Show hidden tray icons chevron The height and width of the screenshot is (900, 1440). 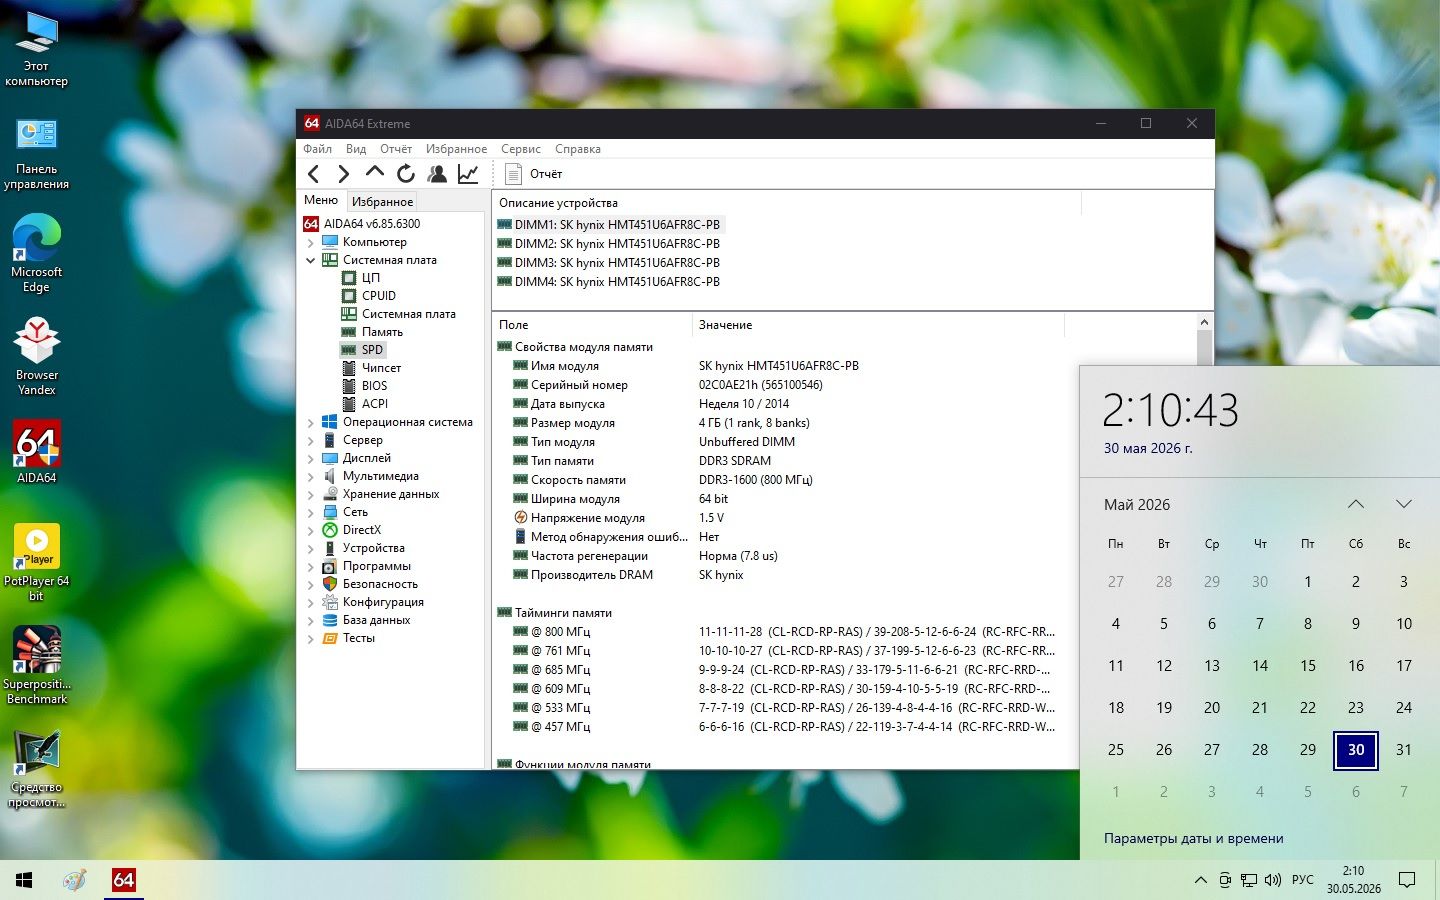(x=1200, y=880)
